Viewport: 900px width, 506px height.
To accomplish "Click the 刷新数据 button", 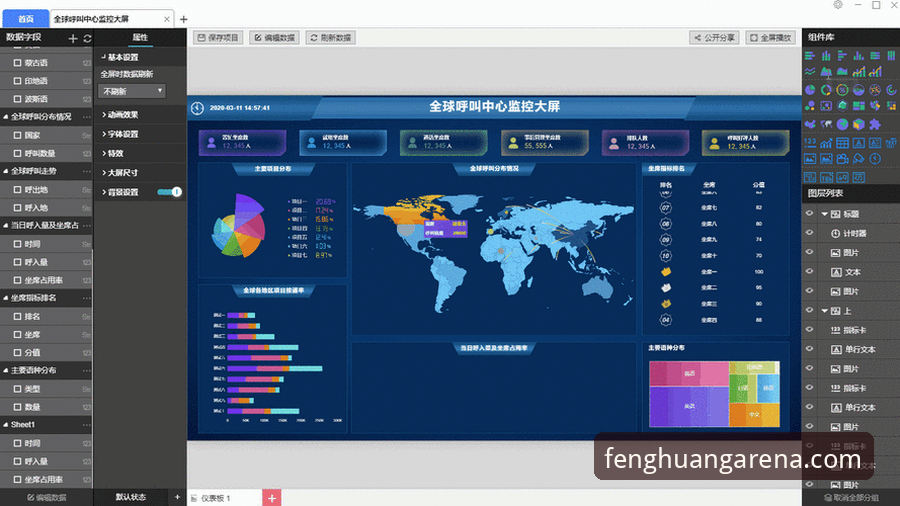I will [331, 38].
